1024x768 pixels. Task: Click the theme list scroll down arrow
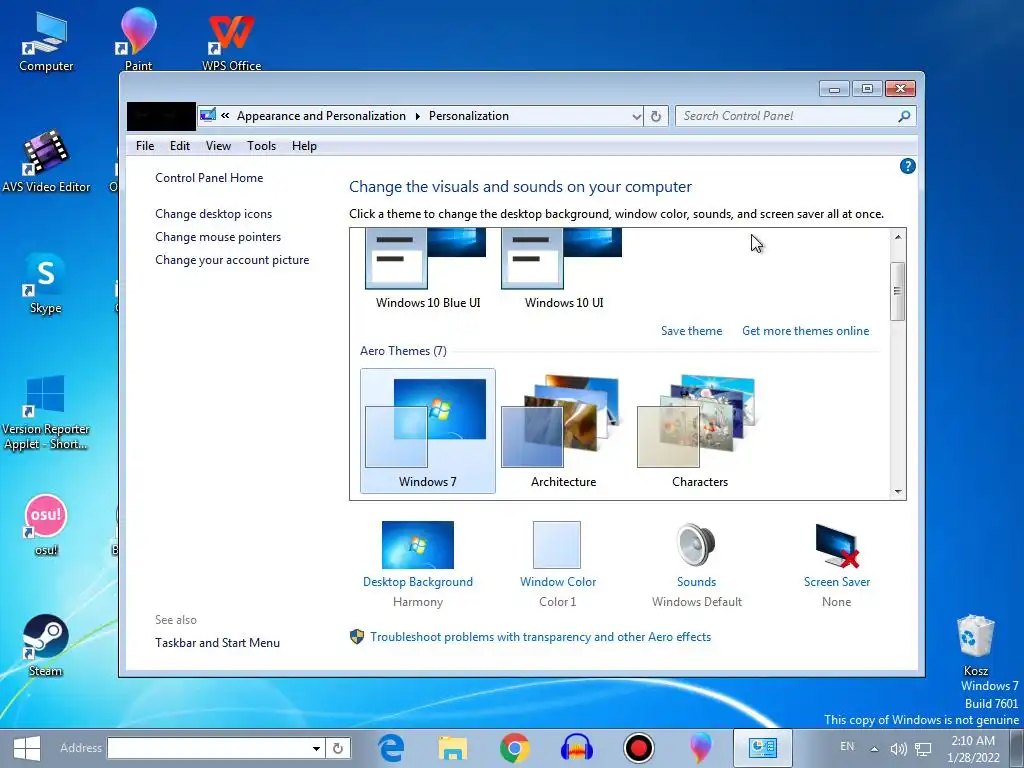[898, 492]
